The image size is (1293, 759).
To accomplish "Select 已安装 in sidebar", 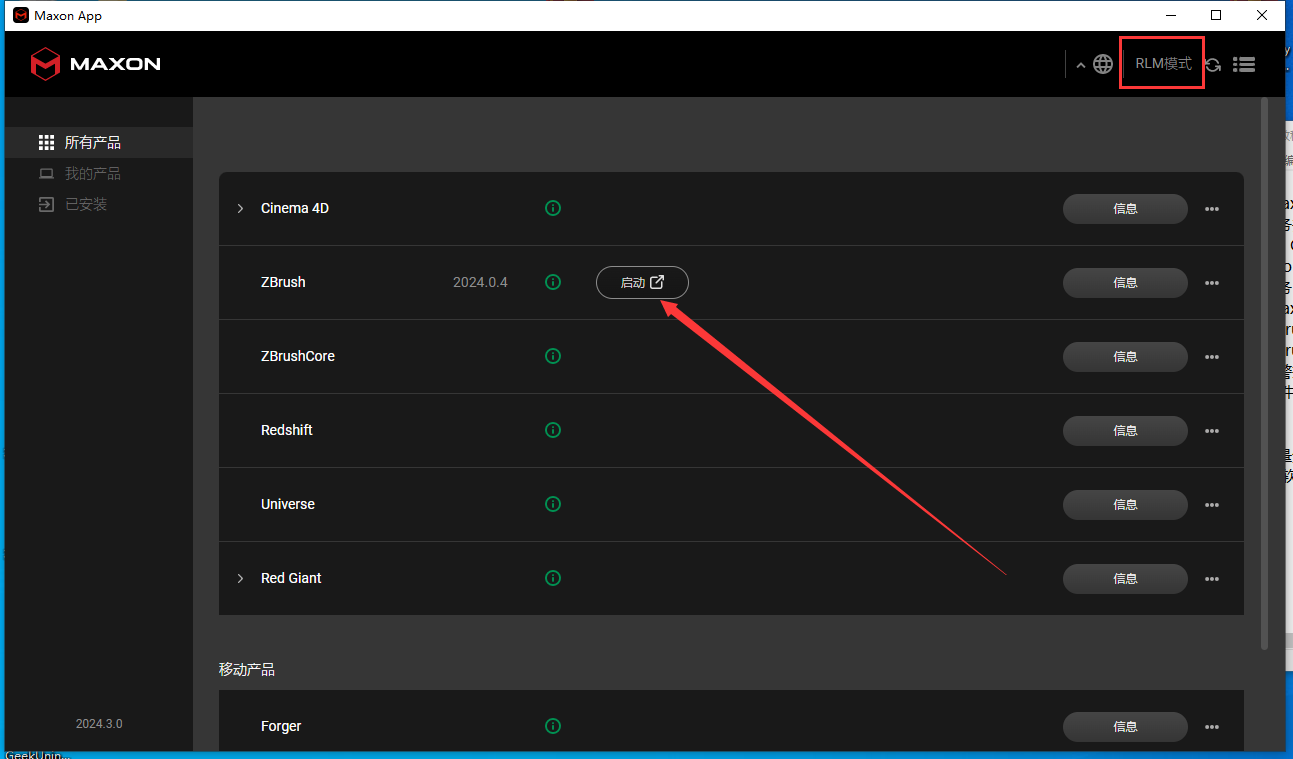I will click(x=99, y=204).
